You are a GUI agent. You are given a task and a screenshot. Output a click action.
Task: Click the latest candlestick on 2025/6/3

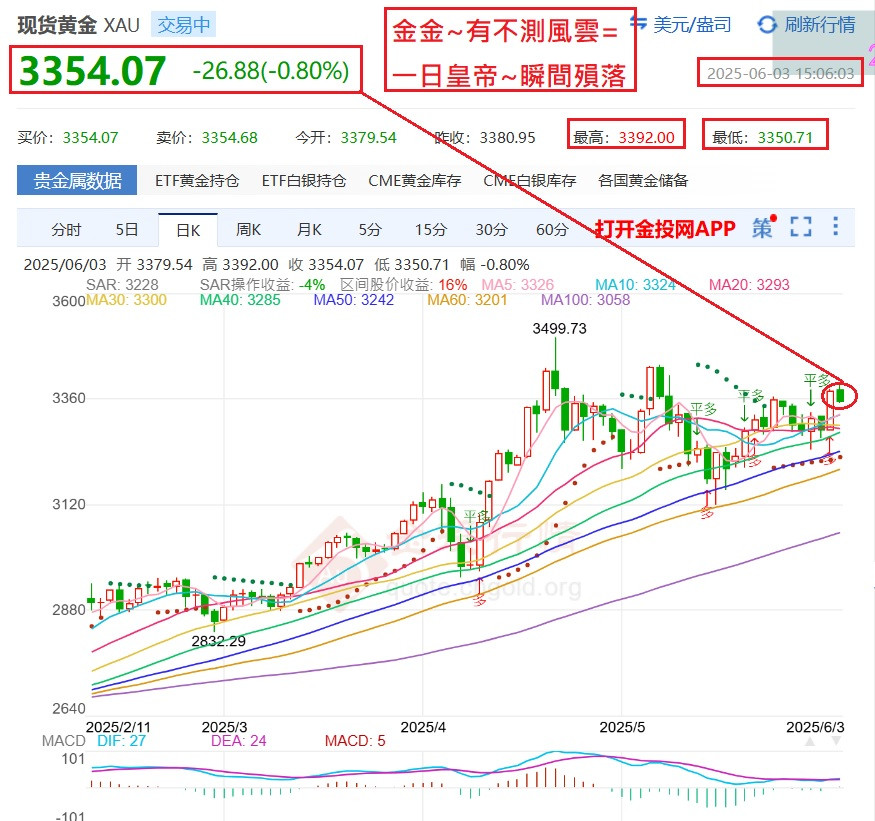(x=840, y=396)
